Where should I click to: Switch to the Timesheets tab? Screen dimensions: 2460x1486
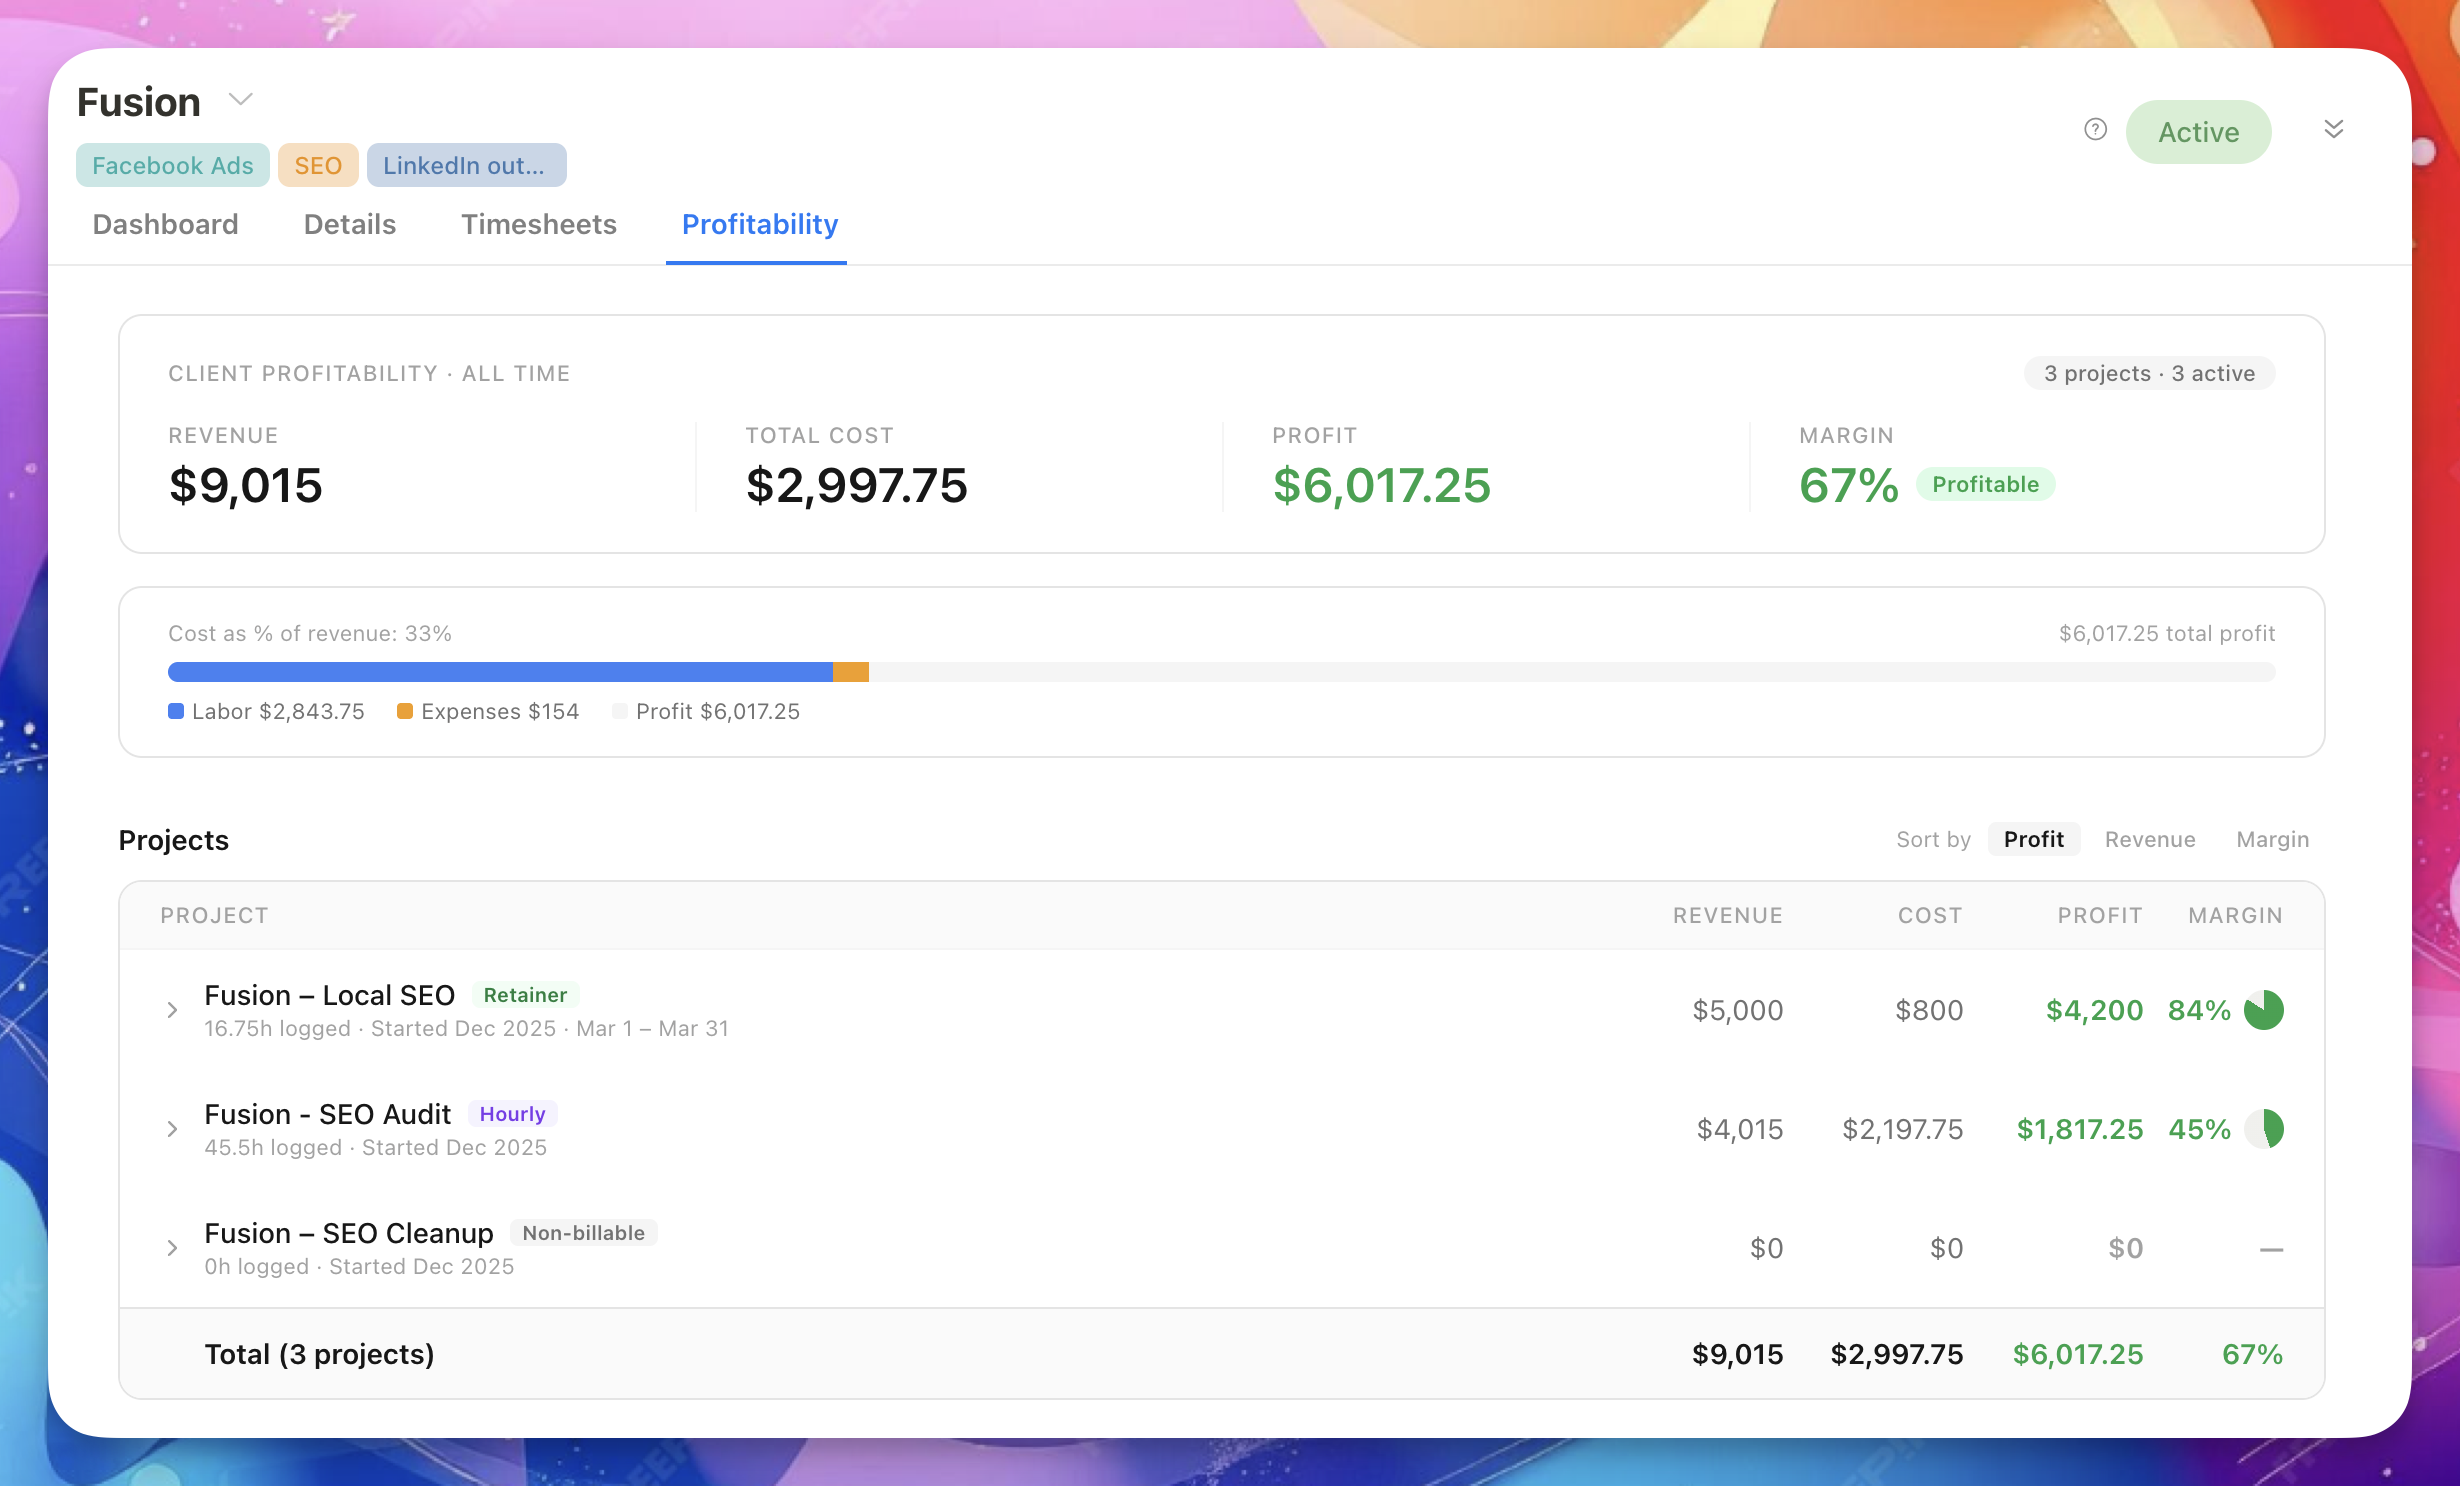point(538,224)
